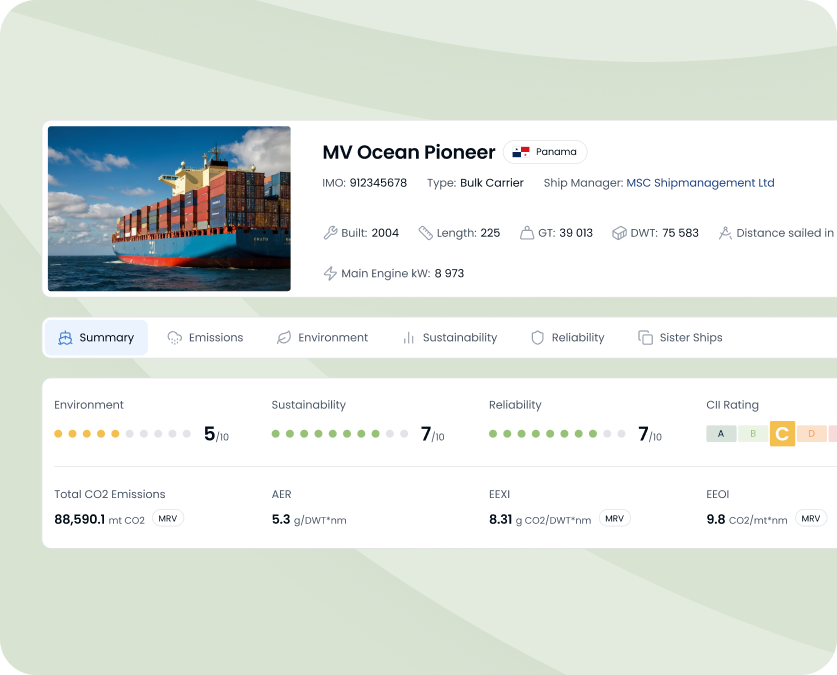Click the MRV badge next to EEXI
Viewport: 837px width, 675px height.
coord(614,519)
